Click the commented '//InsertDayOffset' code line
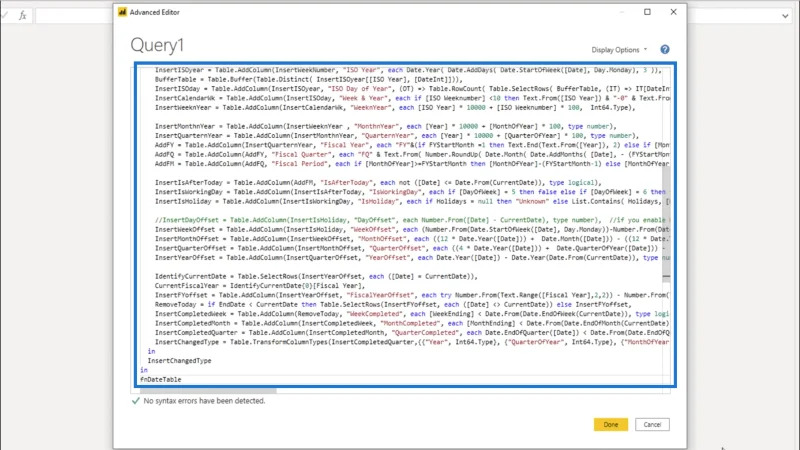800x450 pixels. point(412,220)
